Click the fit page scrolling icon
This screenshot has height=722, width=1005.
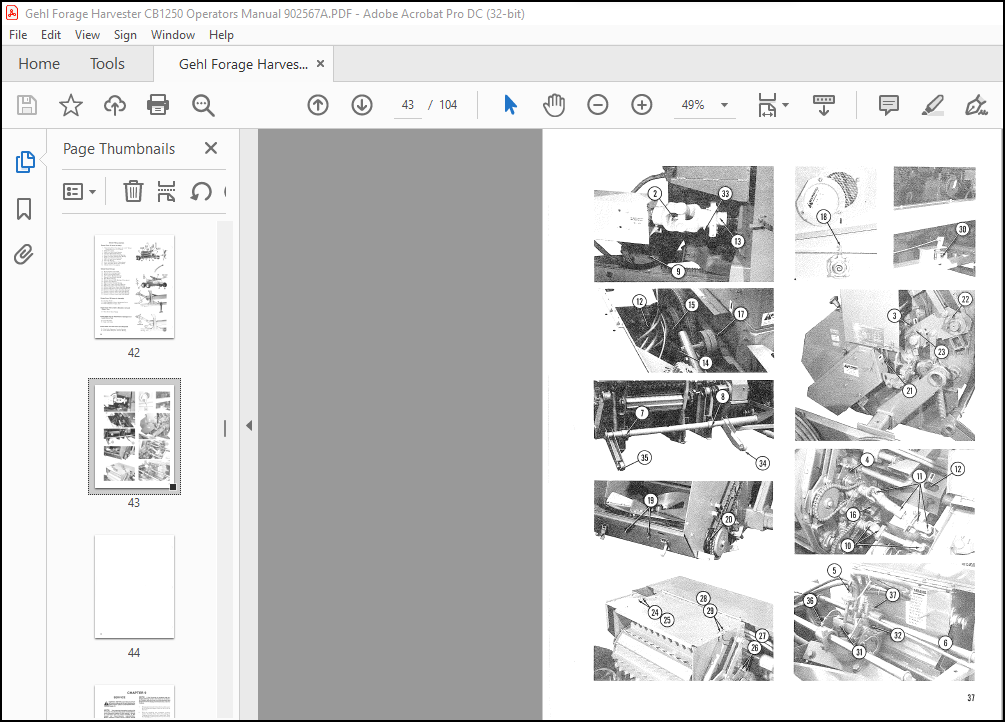(x=767, y=105)
